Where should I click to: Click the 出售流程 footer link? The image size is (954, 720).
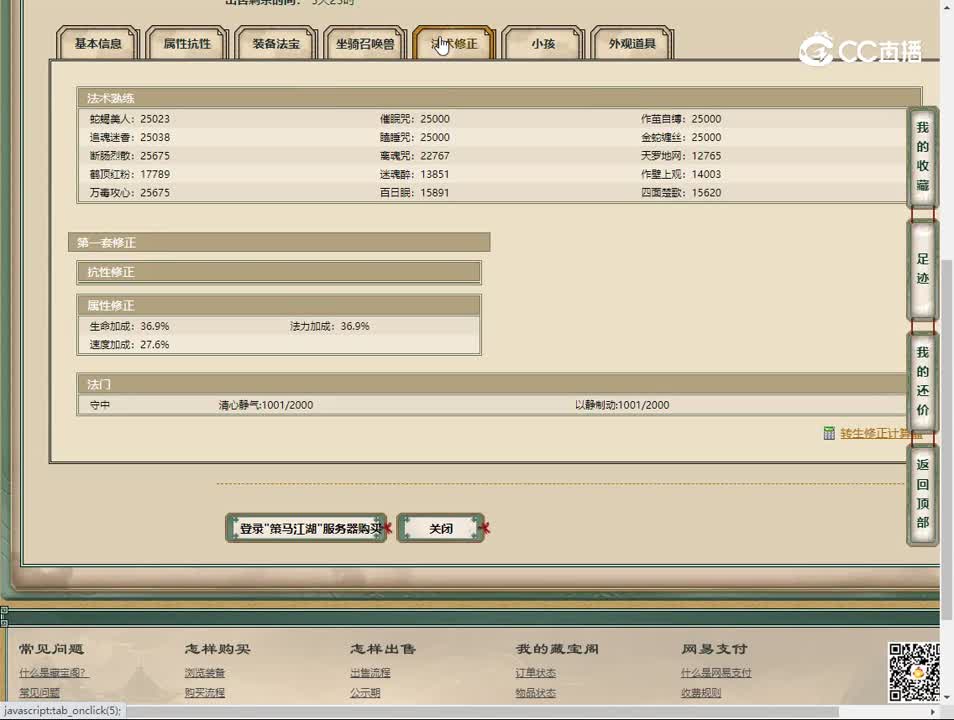(370, 673)
